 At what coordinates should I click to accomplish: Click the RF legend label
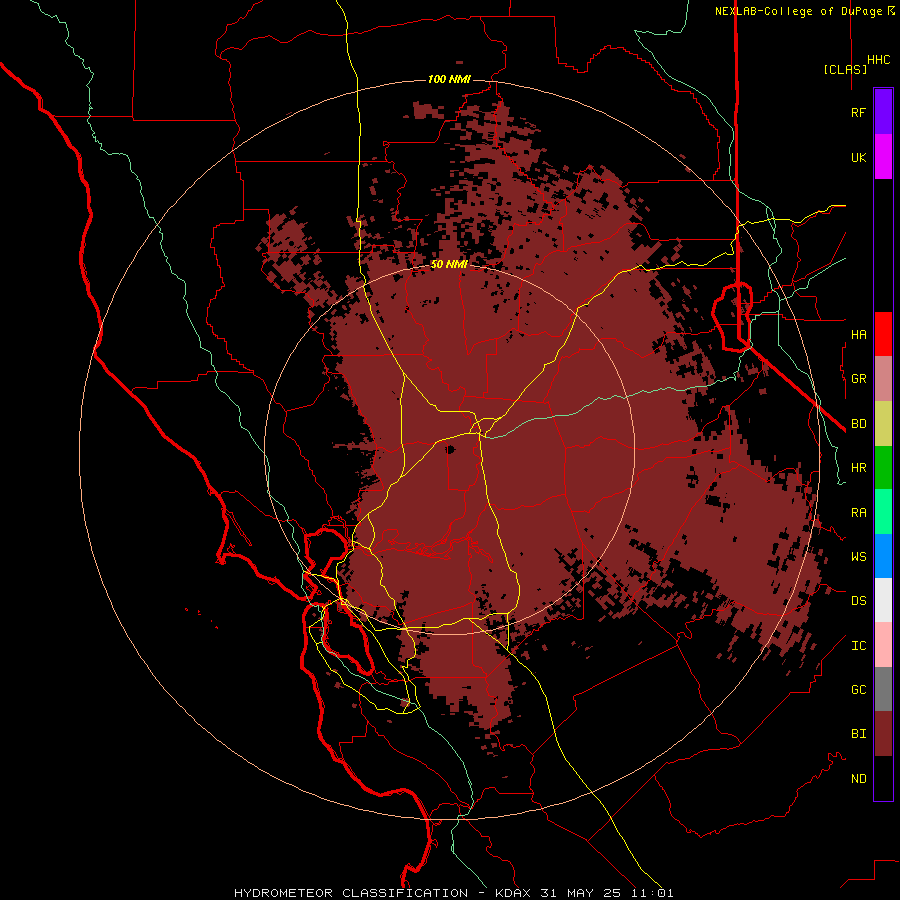(858, 112)
